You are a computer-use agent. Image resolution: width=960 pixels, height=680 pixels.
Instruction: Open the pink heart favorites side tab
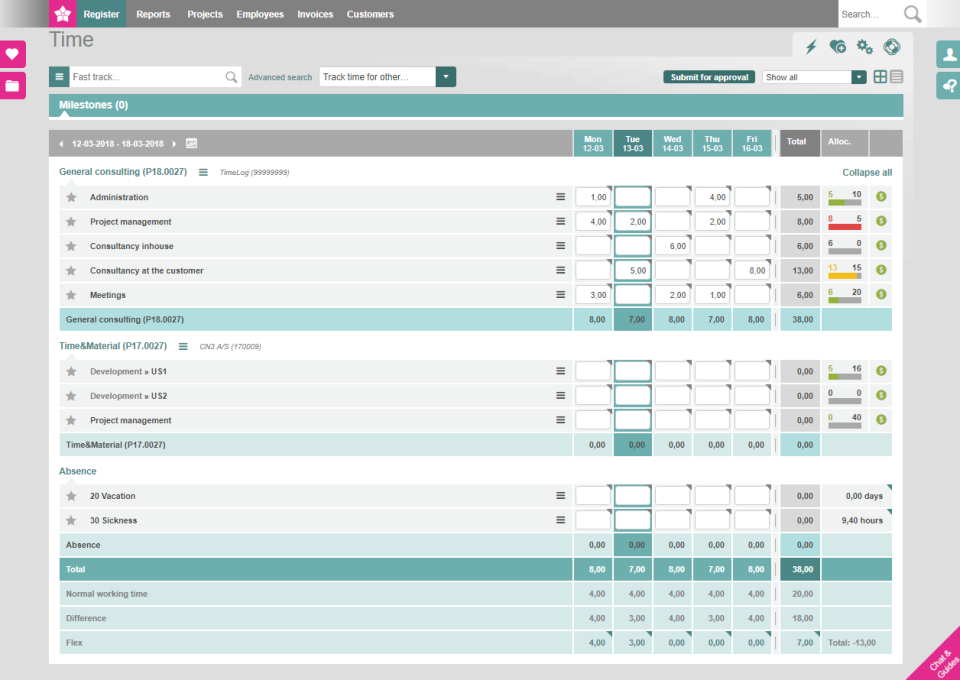coord(12,54)
